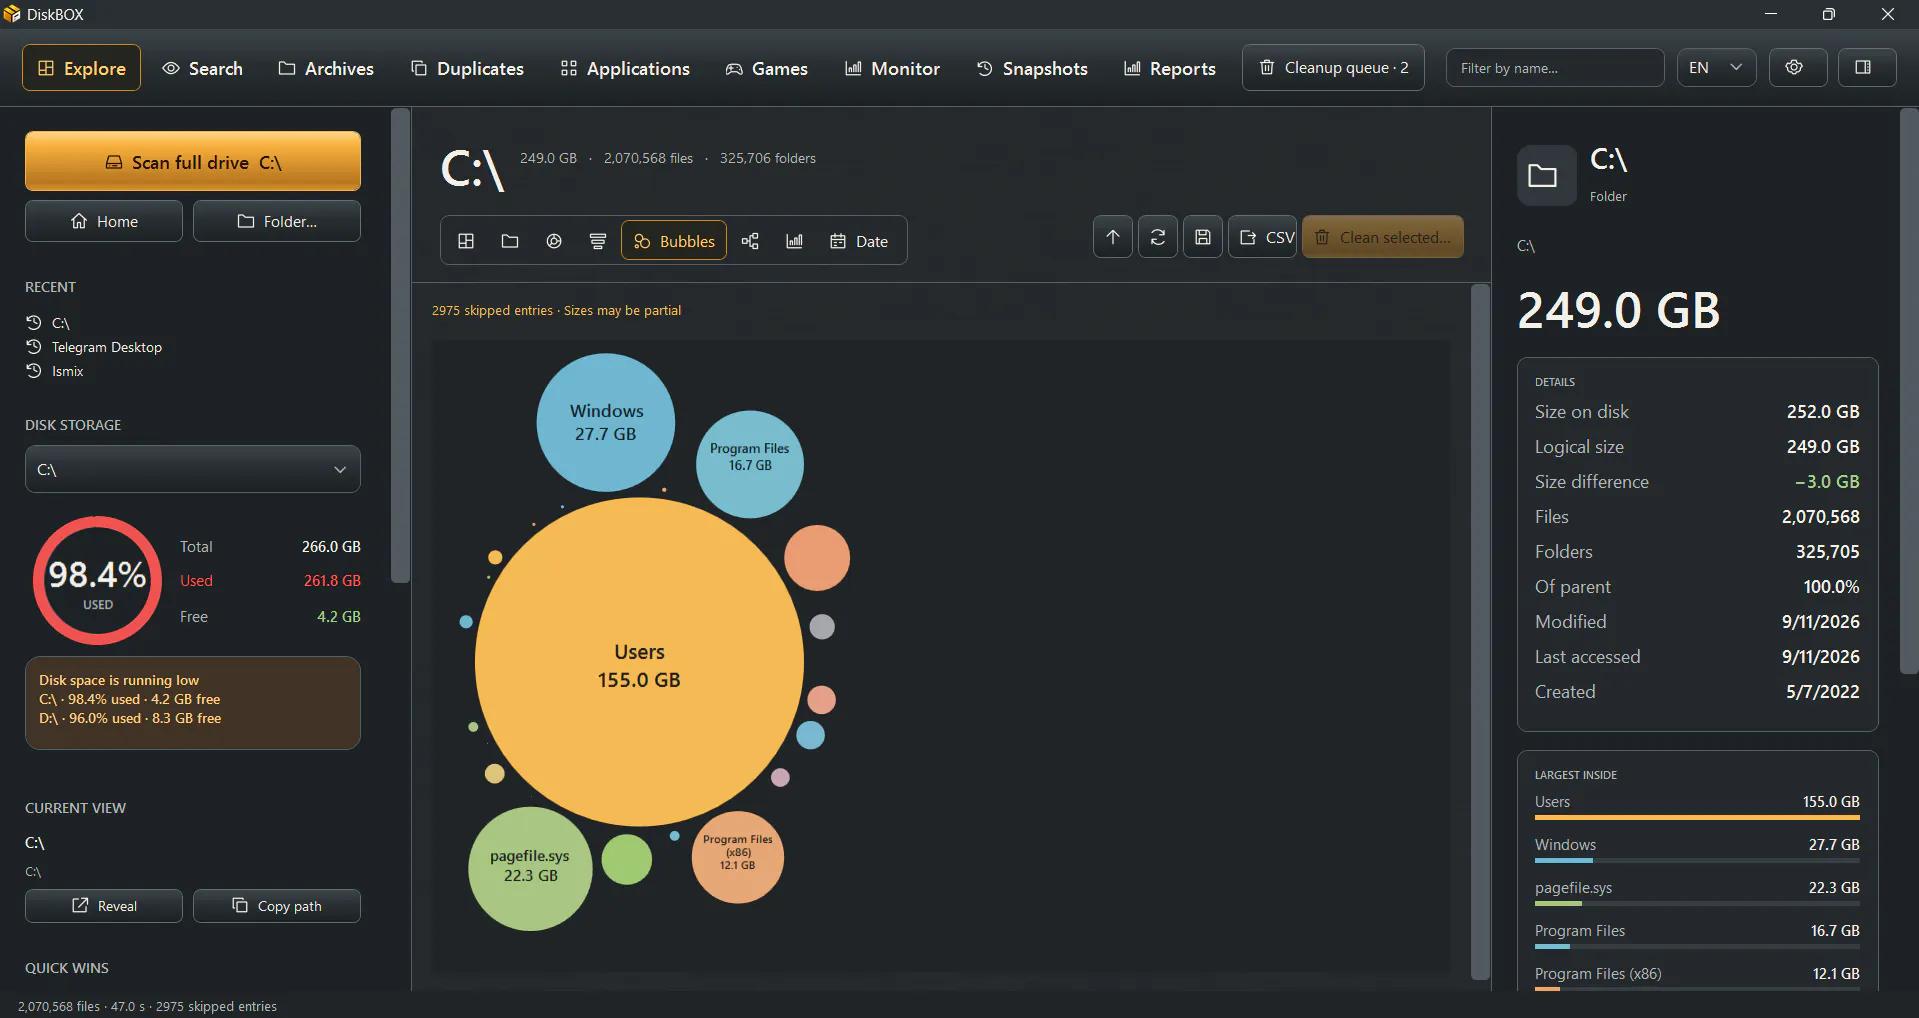Select unlabeled green bubble beside pagefile.sys
Image resolution: width=1919 pixels, height=1018 pixels.
click(627, 860)
